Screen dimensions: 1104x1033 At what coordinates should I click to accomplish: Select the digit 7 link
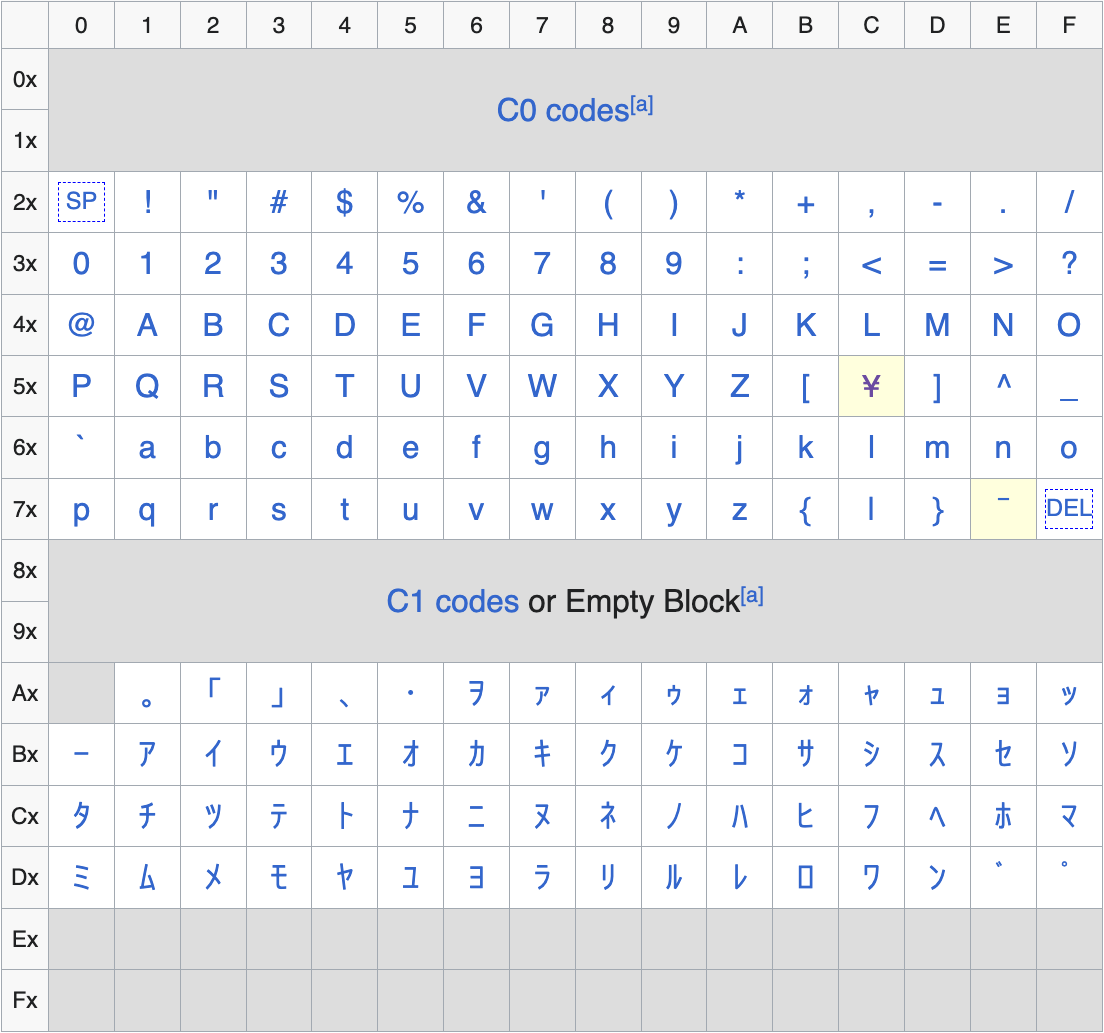tap(542, 264)
